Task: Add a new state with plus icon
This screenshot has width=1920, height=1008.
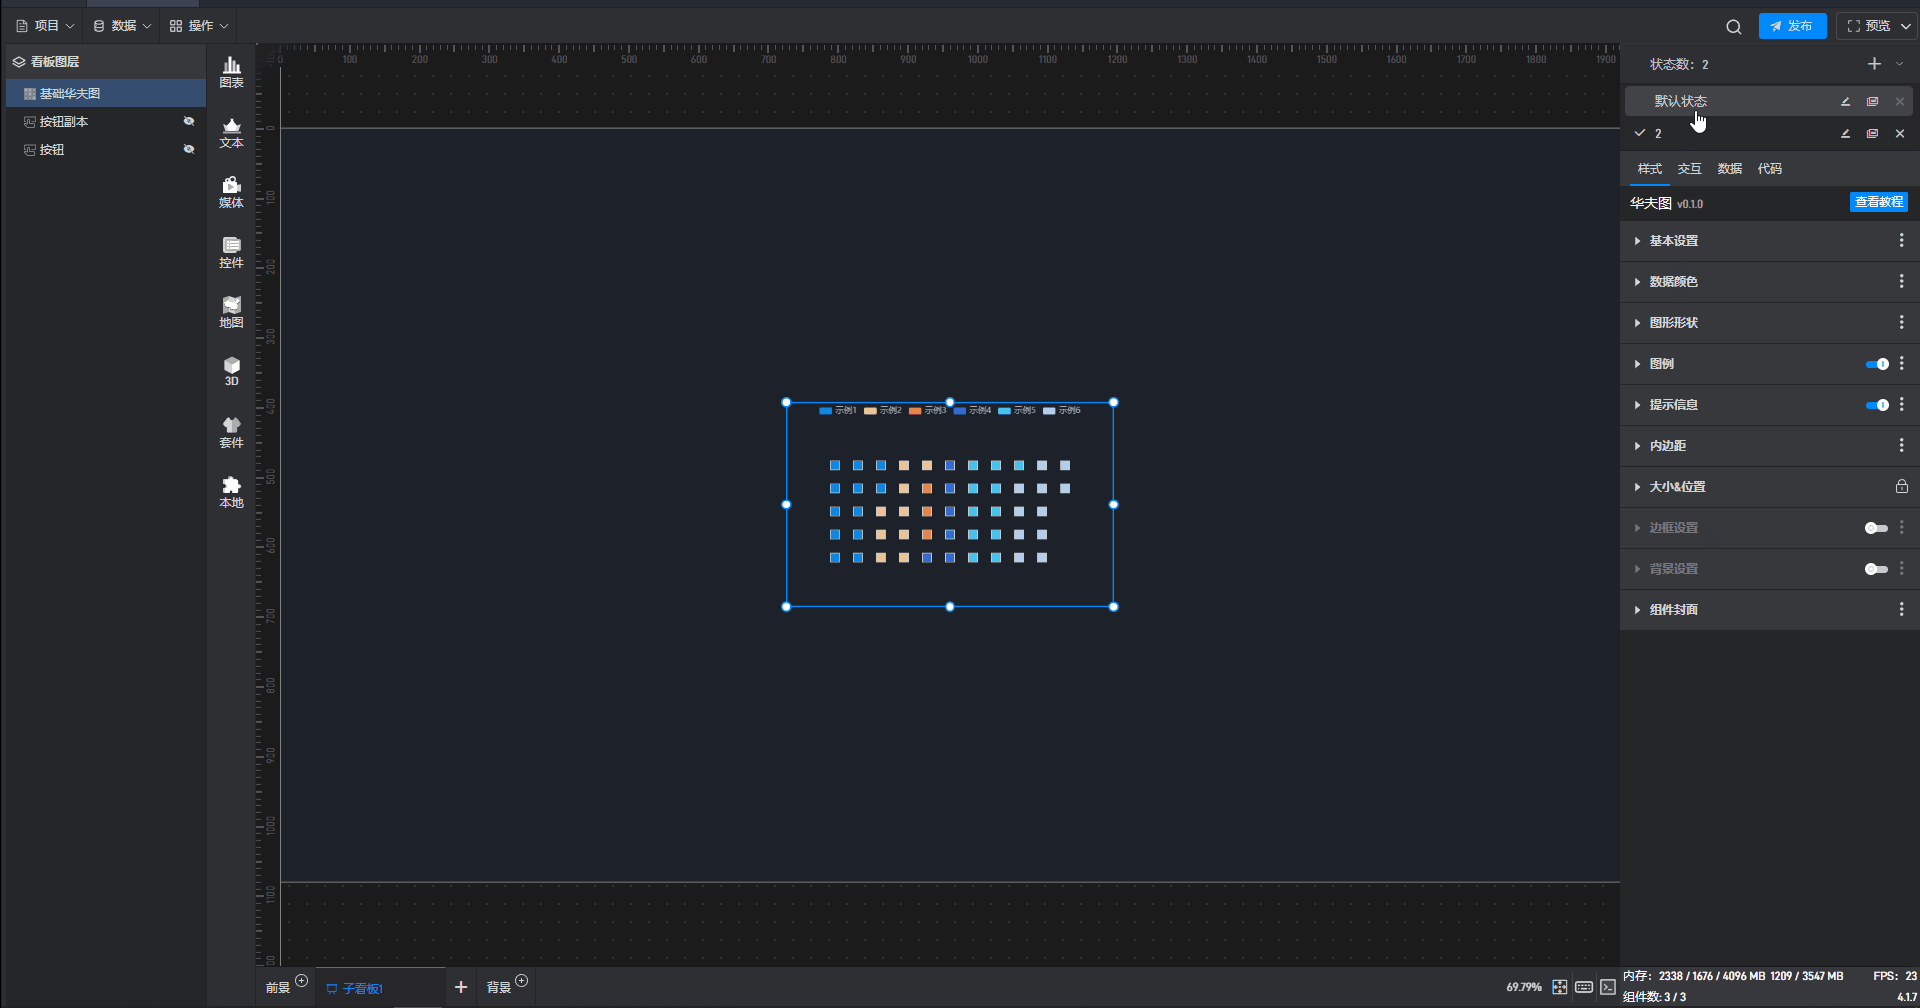Action: 1873,64
